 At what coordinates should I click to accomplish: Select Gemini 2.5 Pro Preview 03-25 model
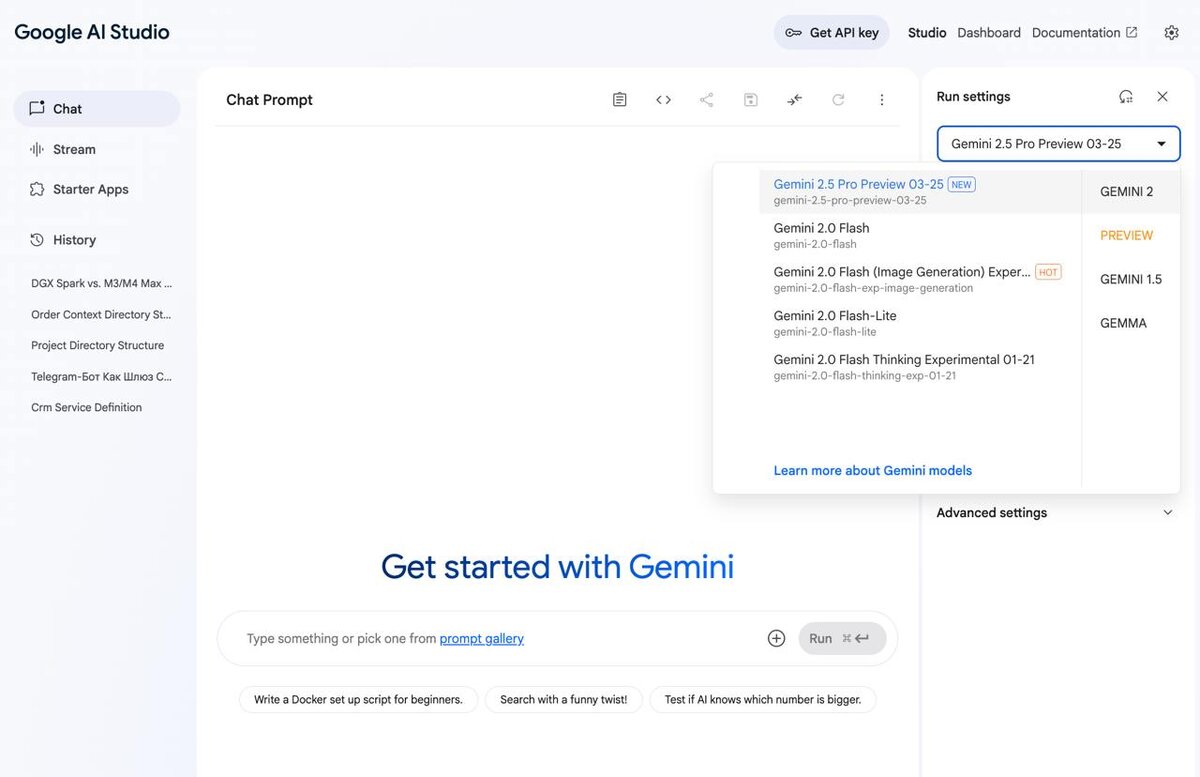(x=920, y=192)
